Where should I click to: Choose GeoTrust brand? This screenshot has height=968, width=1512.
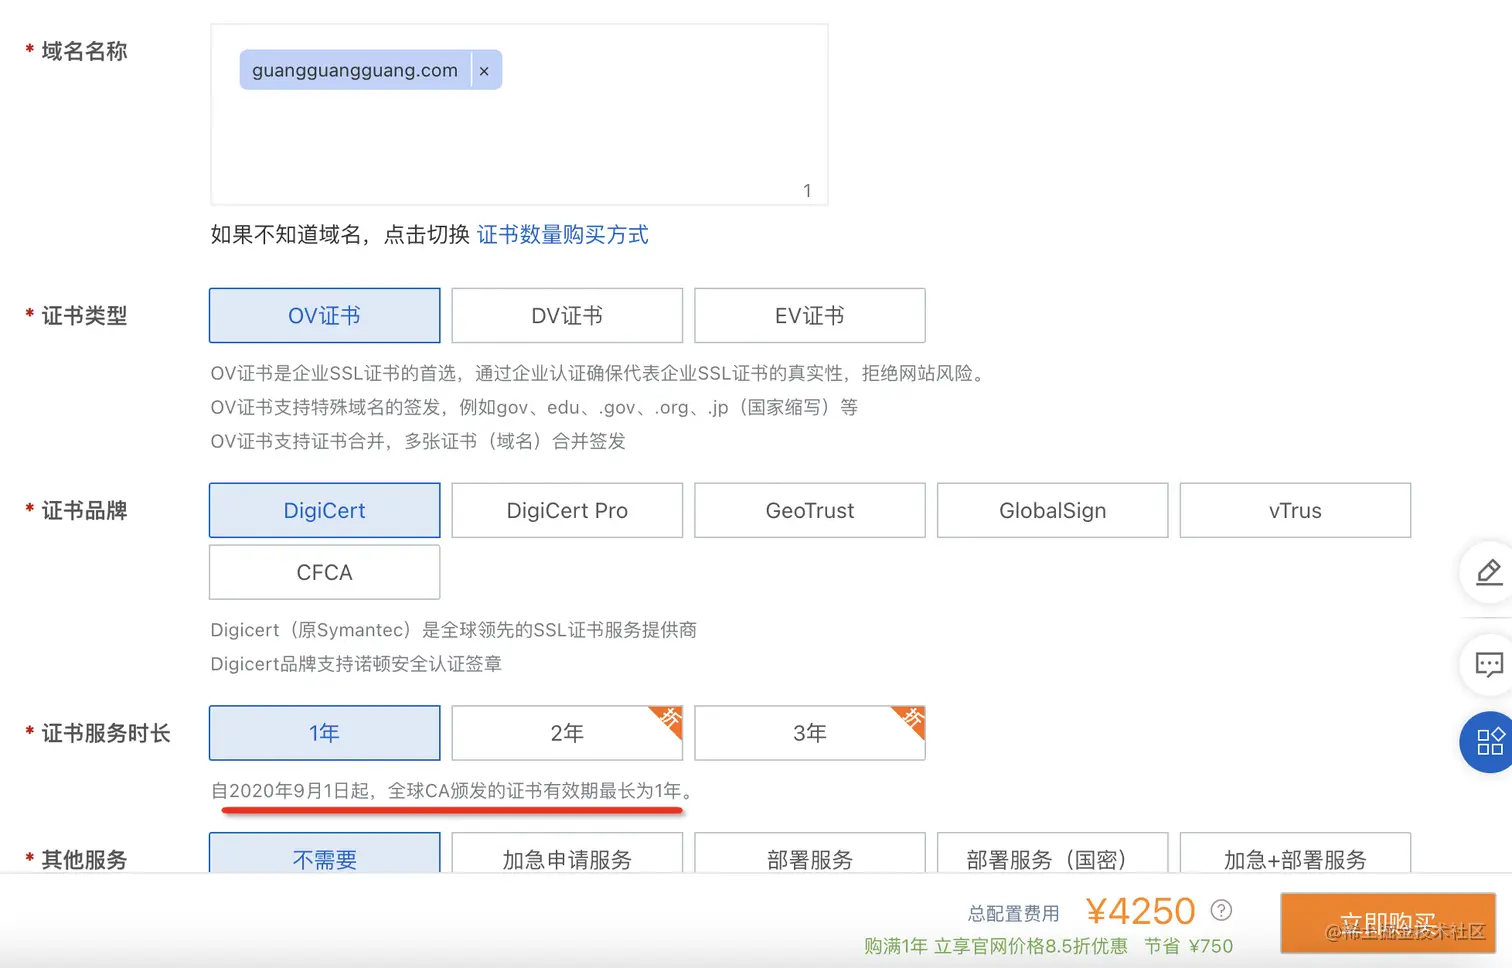click(810, 511)
